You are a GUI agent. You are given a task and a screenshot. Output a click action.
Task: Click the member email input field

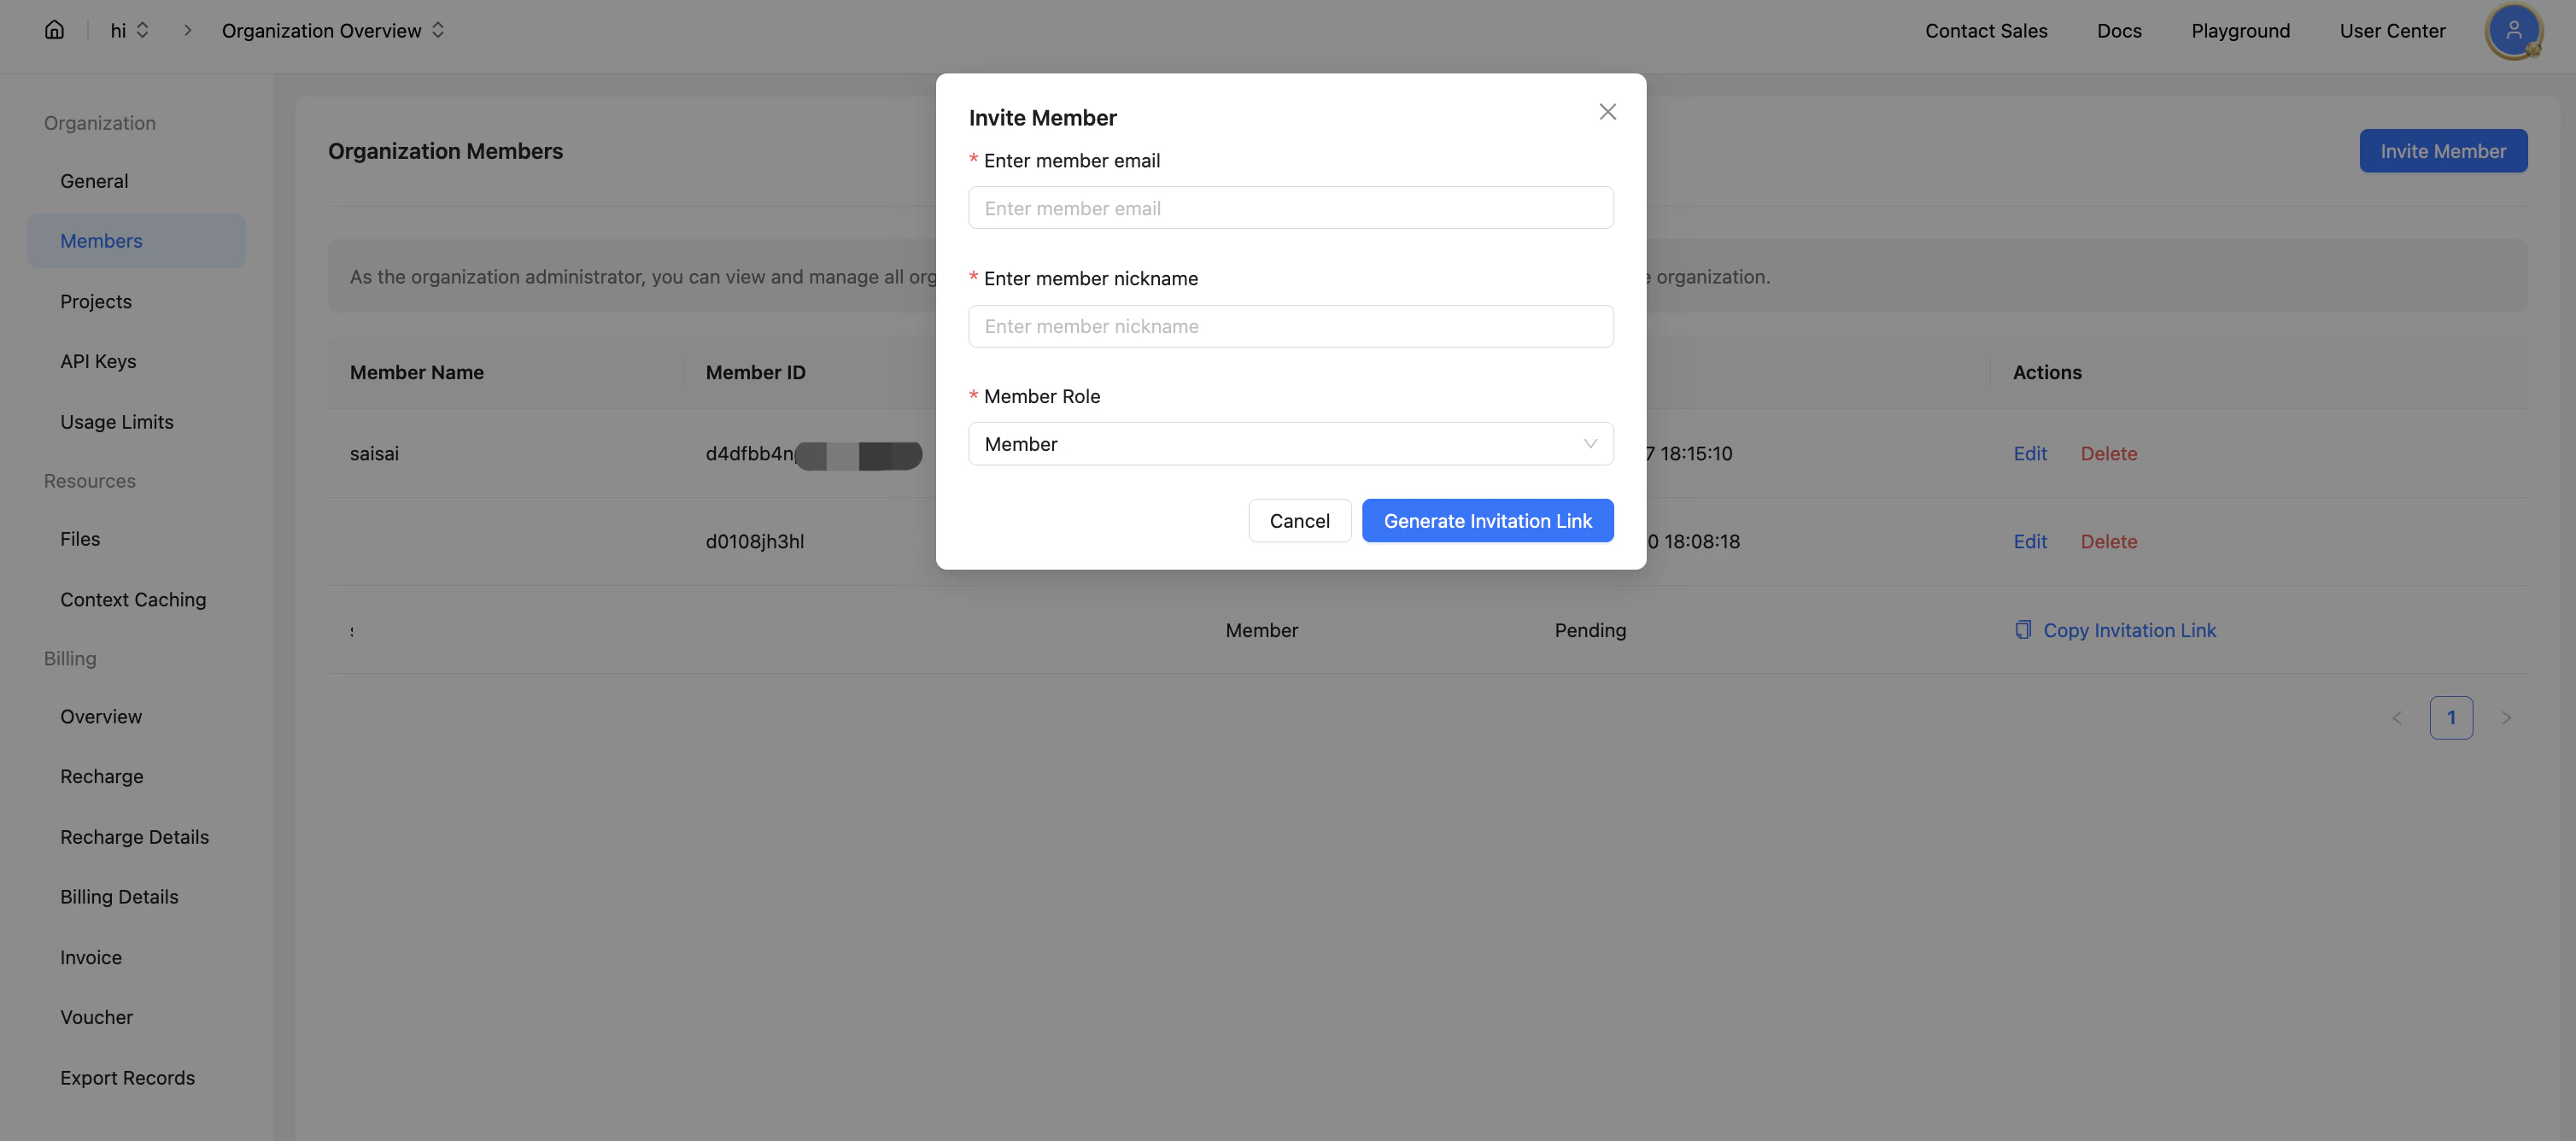pos(1290,208)
